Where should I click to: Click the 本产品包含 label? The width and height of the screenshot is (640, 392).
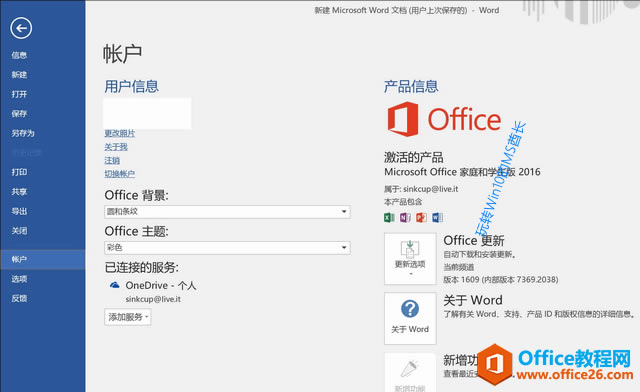[x=403, y=202]
